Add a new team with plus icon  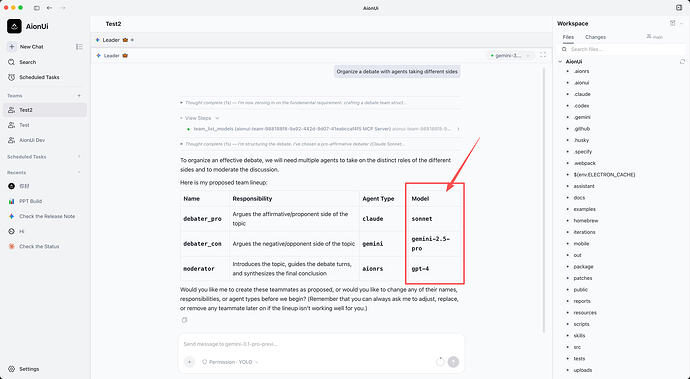[79, 96]
